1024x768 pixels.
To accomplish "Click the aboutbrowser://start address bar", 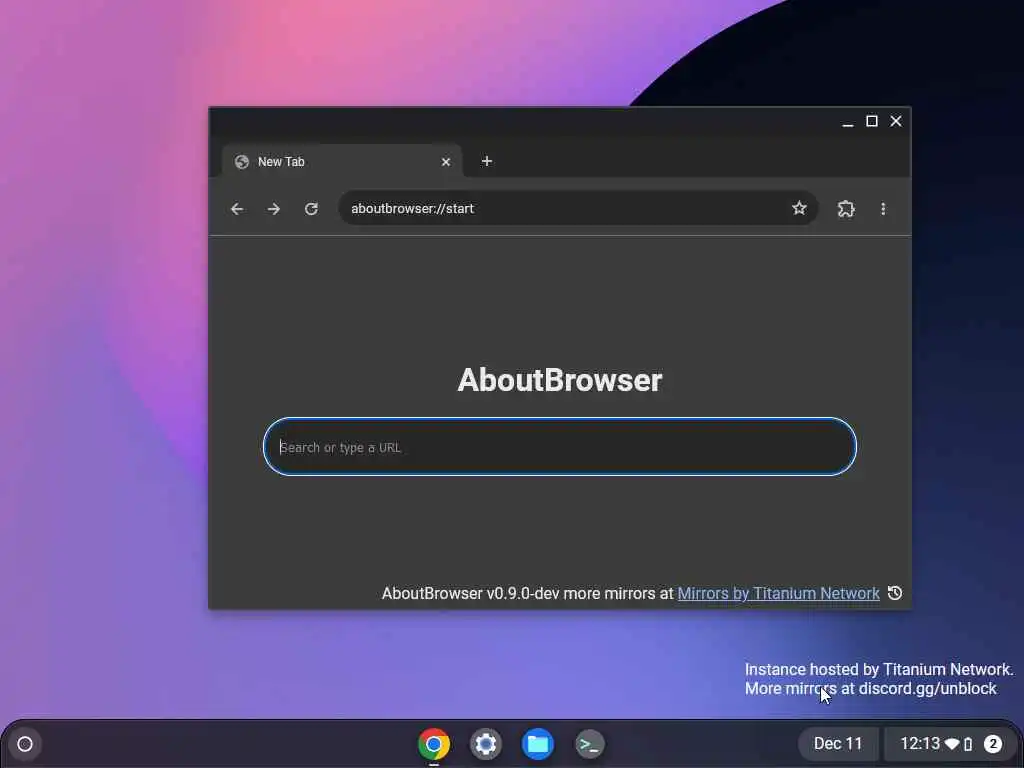I will pyautogui.click(x=578, y=208).
